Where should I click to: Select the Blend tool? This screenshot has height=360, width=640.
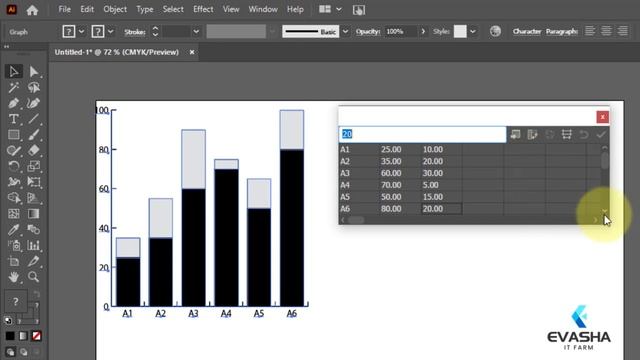pos(33,230)
